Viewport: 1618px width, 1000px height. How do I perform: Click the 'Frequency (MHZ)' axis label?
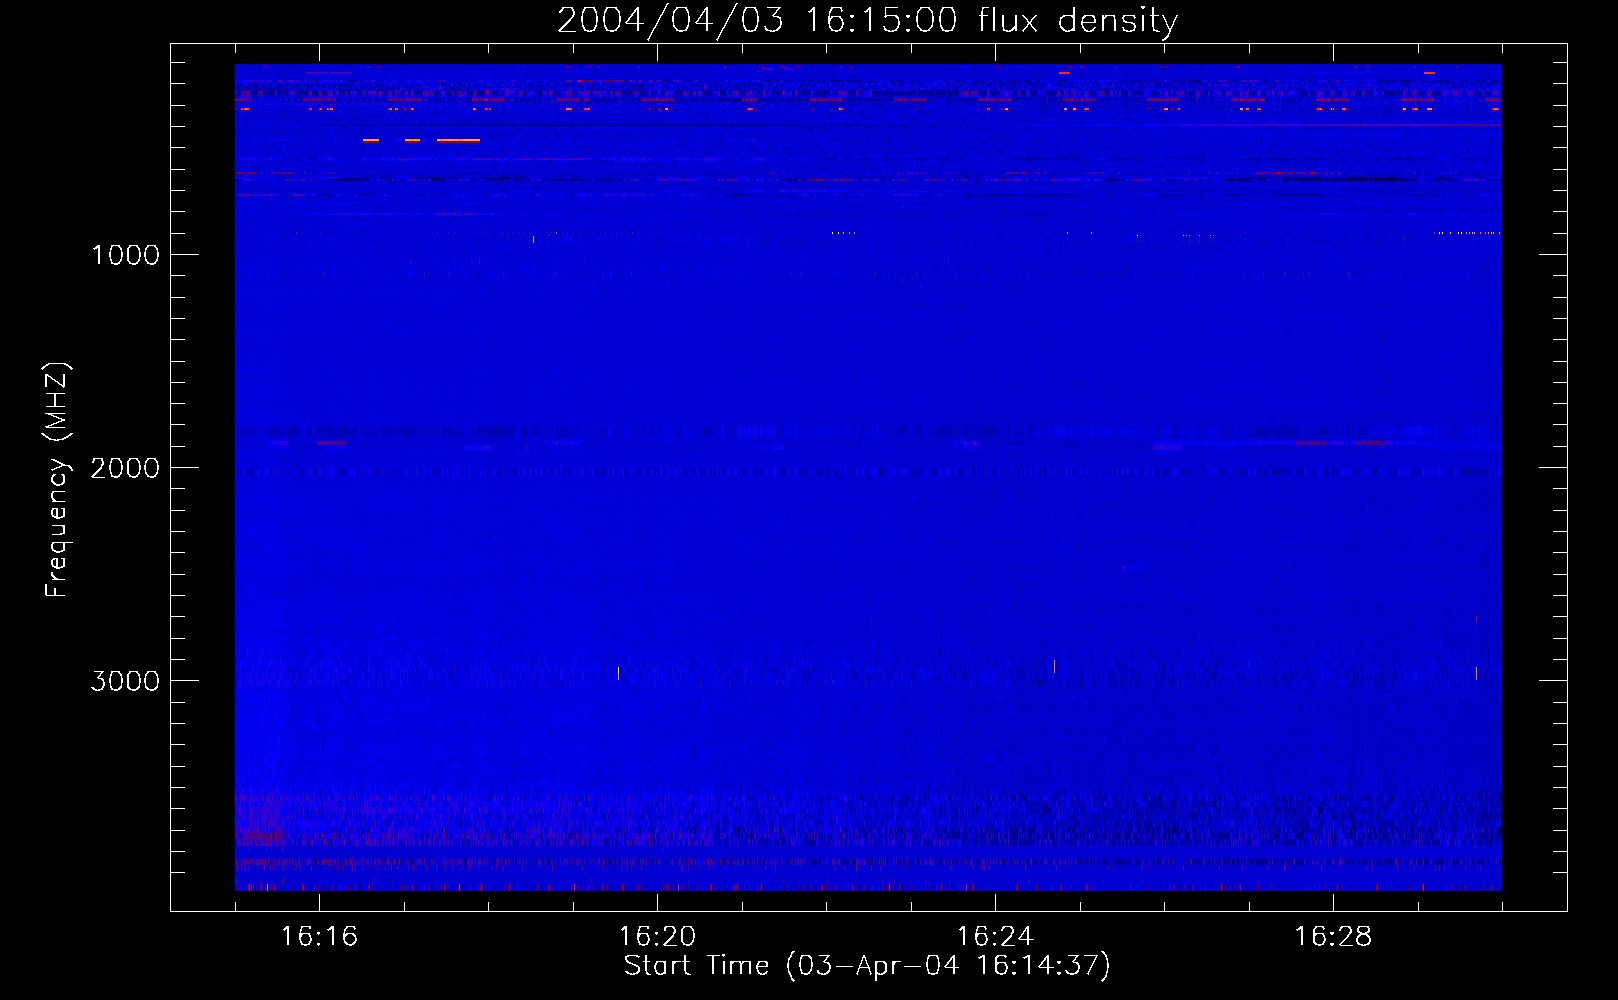click(x=57, y=480)
